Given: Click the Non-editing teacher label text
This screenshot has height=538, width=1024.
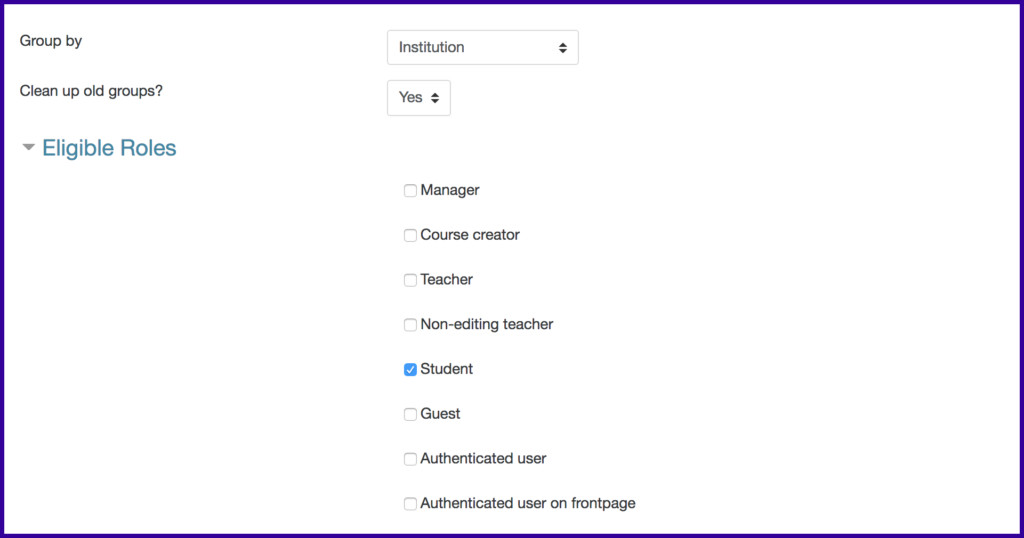Looking at the screenshot, I should [x=487, y=324].
